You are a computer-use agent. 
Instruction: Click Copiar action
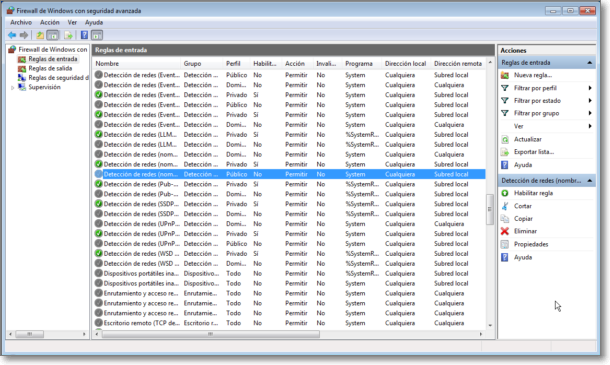[523, 219]
